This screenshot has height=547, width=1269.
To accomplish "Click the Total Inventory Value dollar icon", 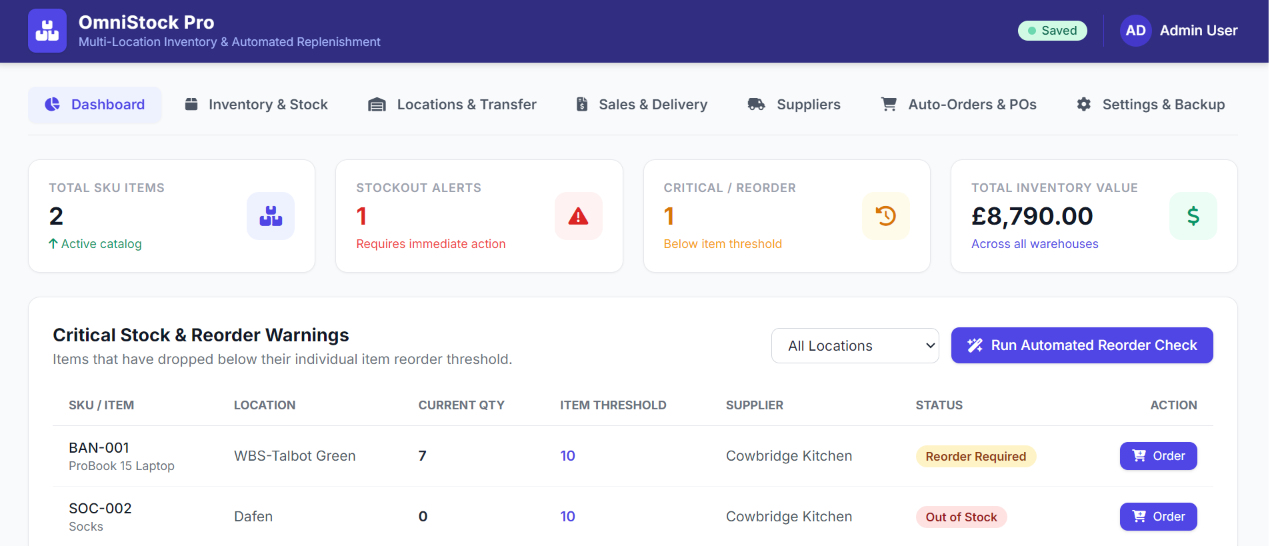I will [x=1193, y=216].
